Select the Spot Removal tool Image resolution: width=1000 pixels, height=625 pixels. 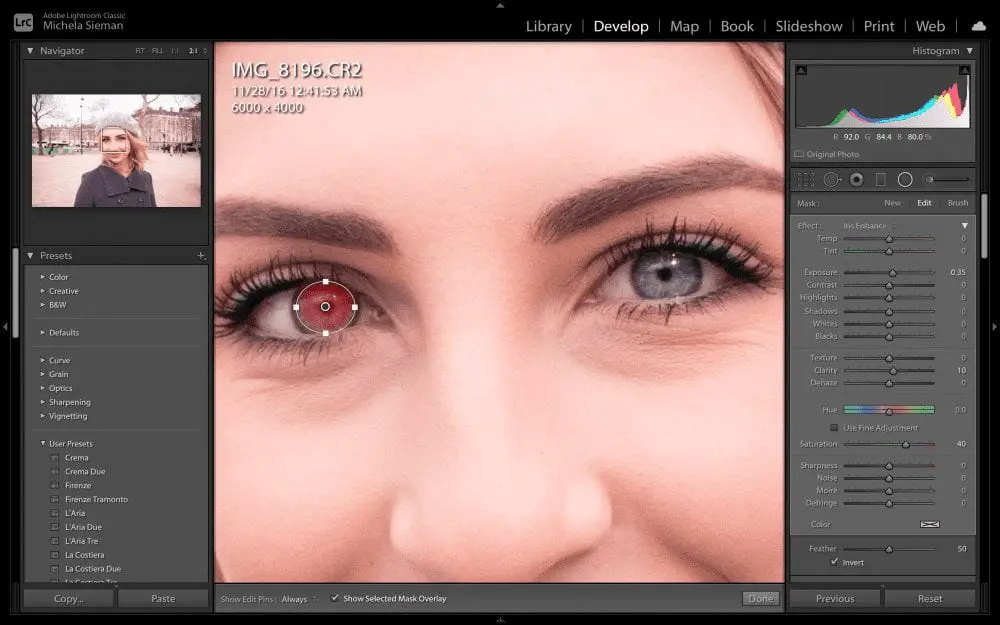tap(831, 180)
